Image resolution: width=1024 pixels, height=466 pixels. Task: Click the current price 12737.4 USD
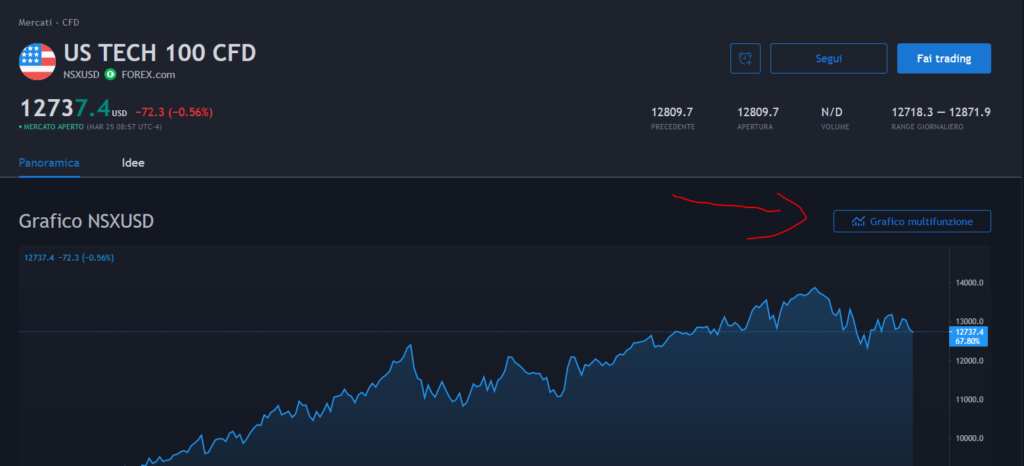click(x=73, y=109)
